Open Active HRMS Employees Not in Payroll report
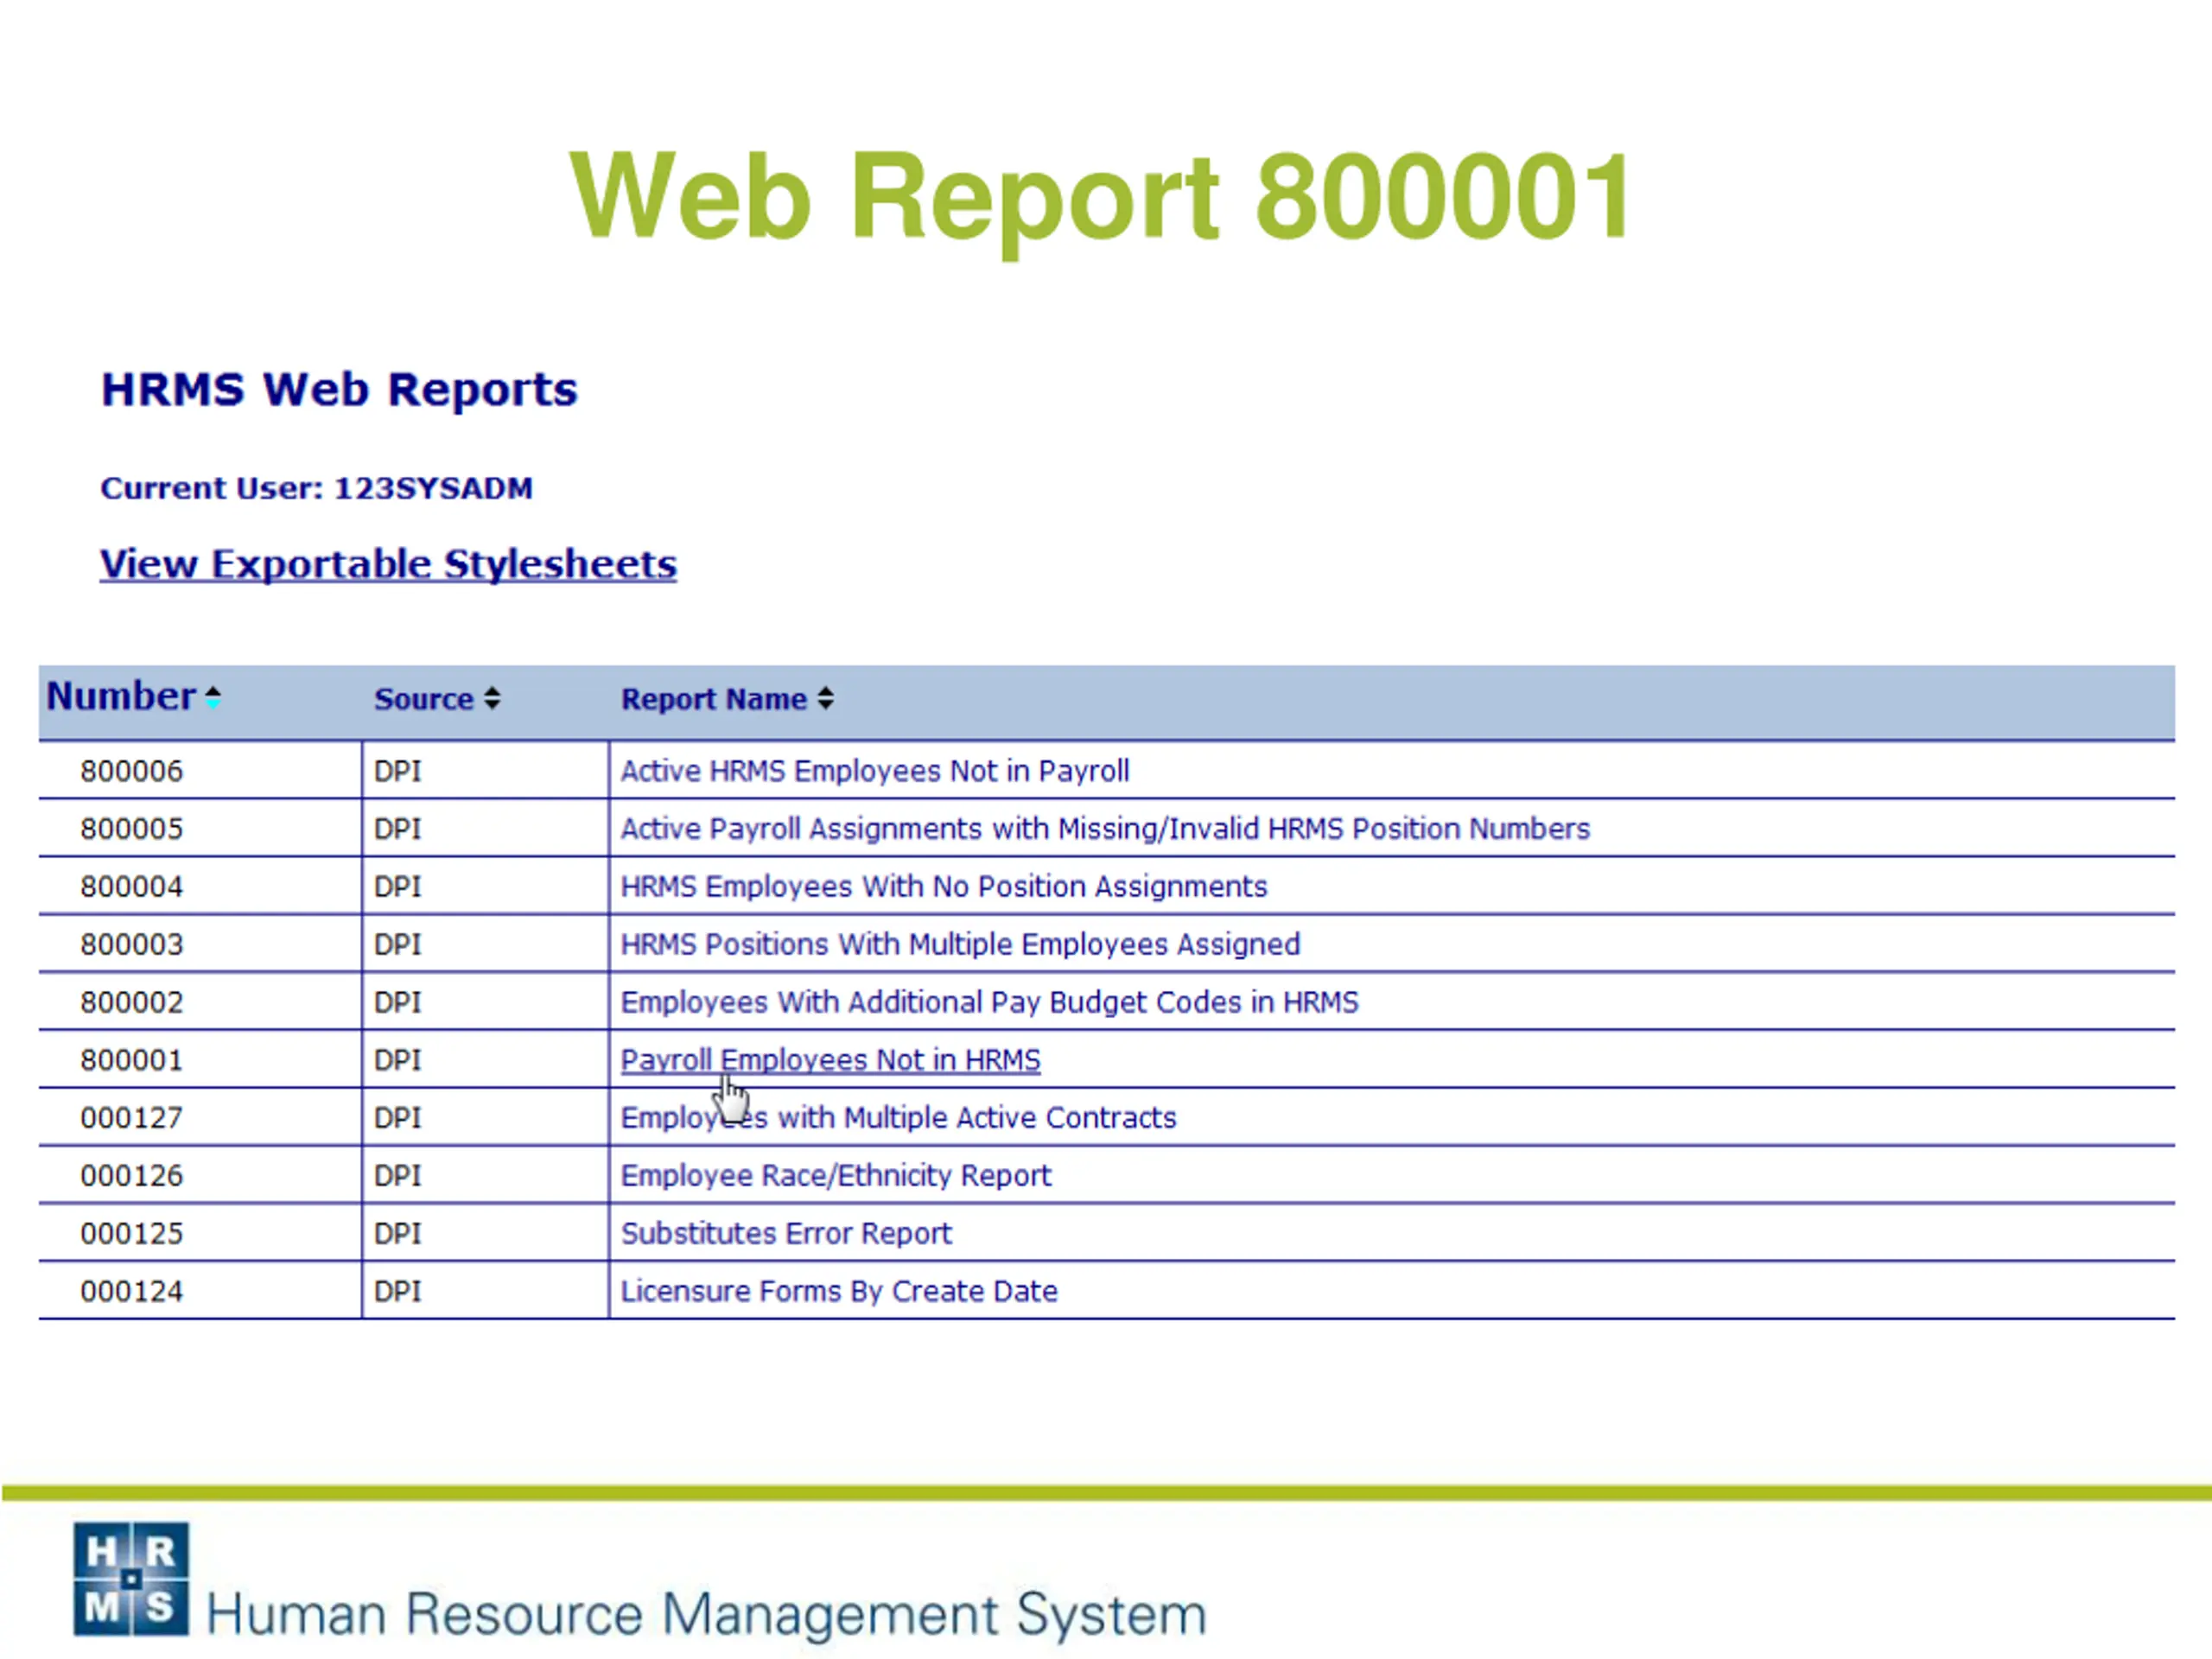This screenshot has height=1659, width=2212. click(875, 771)
